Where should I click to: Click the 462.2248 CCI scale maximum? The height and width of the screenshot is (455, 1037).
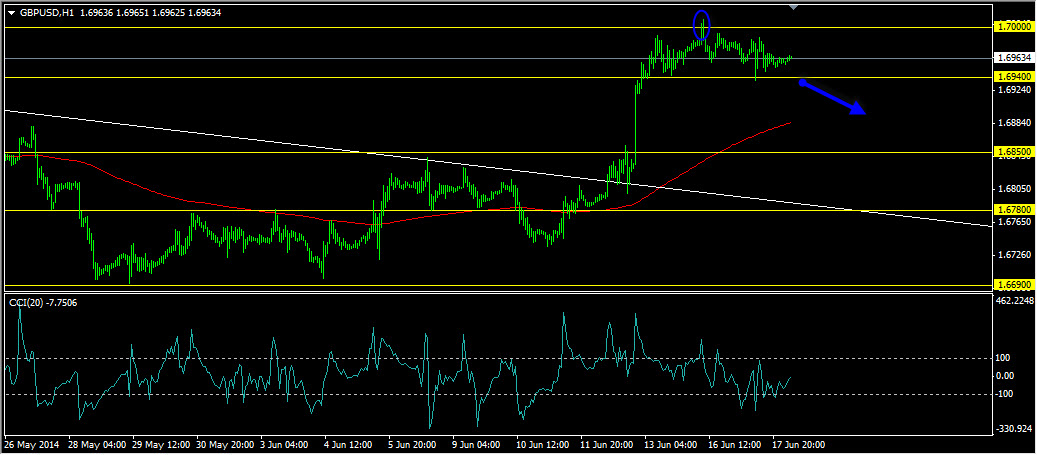(1013, 302)
